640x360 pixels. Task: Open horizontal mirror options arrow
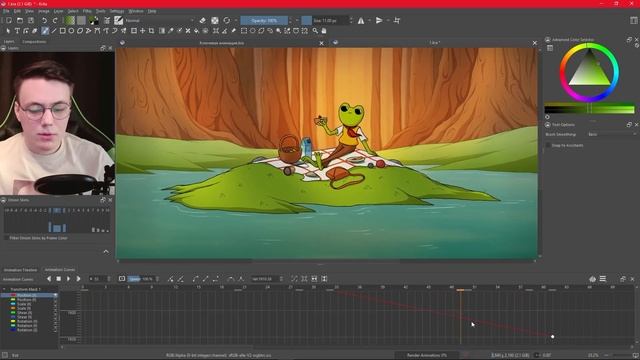click(369, 20)
